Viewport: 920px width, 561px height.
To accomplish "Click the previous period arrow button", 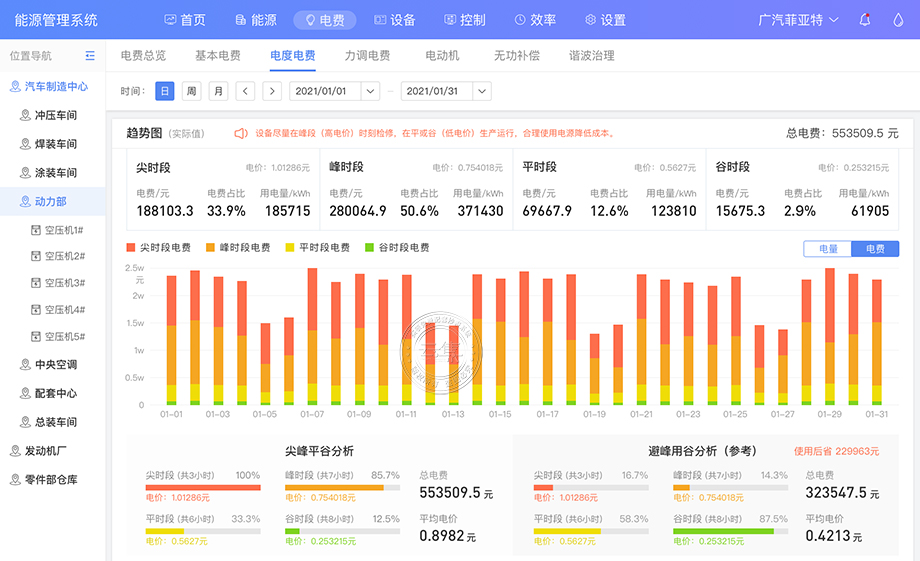I will pyautogui.click(x=245, y=91).
